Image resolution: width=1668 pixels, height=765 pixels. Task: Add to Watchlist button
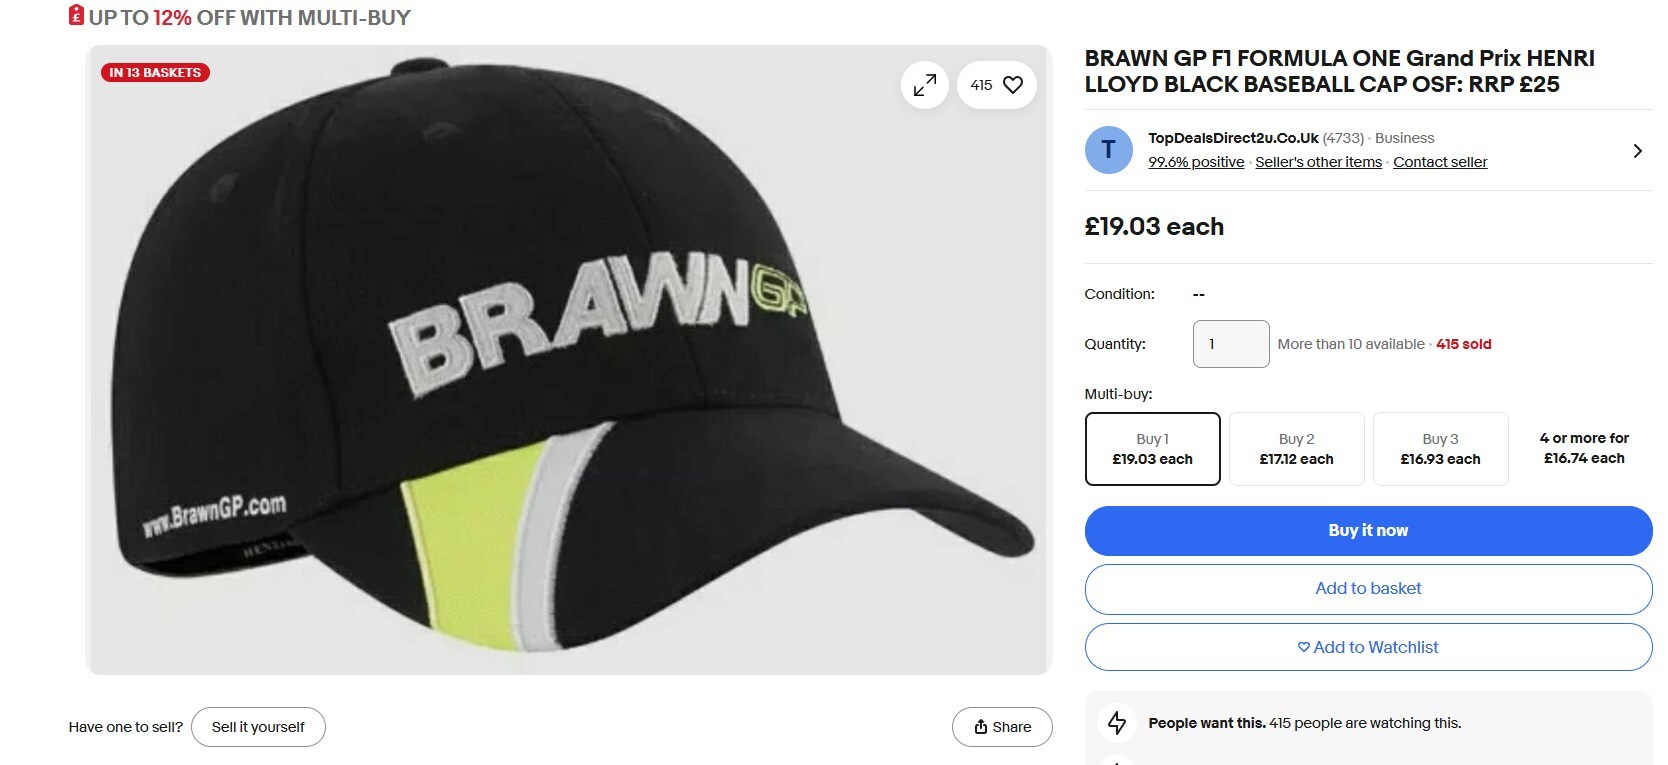tap(1368, 647)
